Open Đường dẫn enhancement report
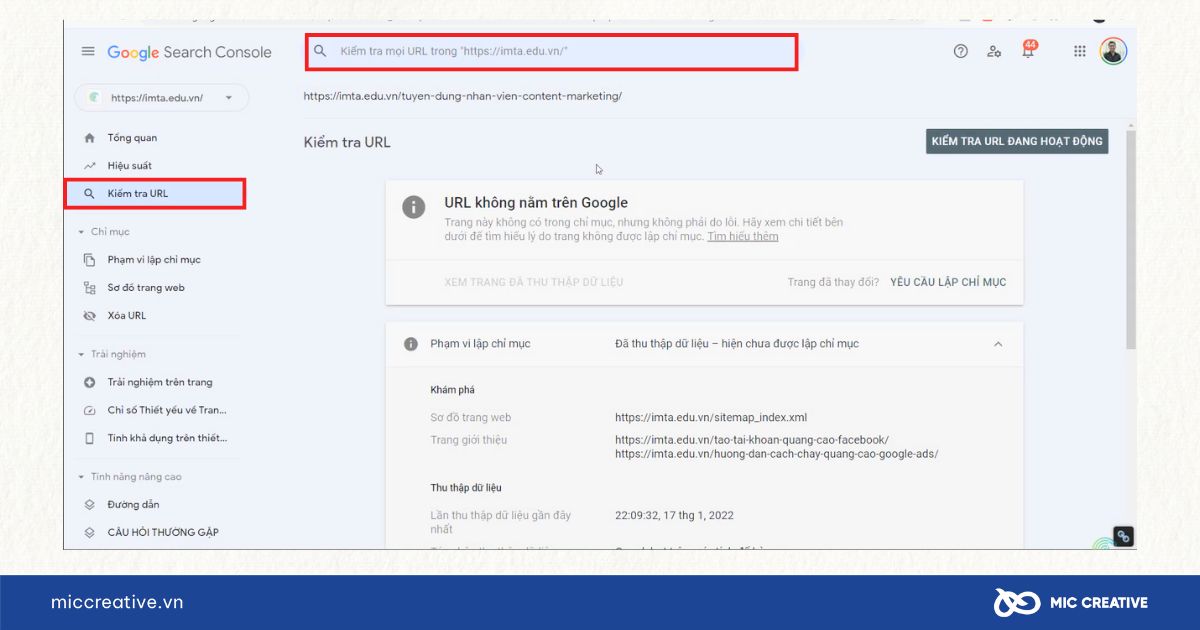 (x=133, y=505)
